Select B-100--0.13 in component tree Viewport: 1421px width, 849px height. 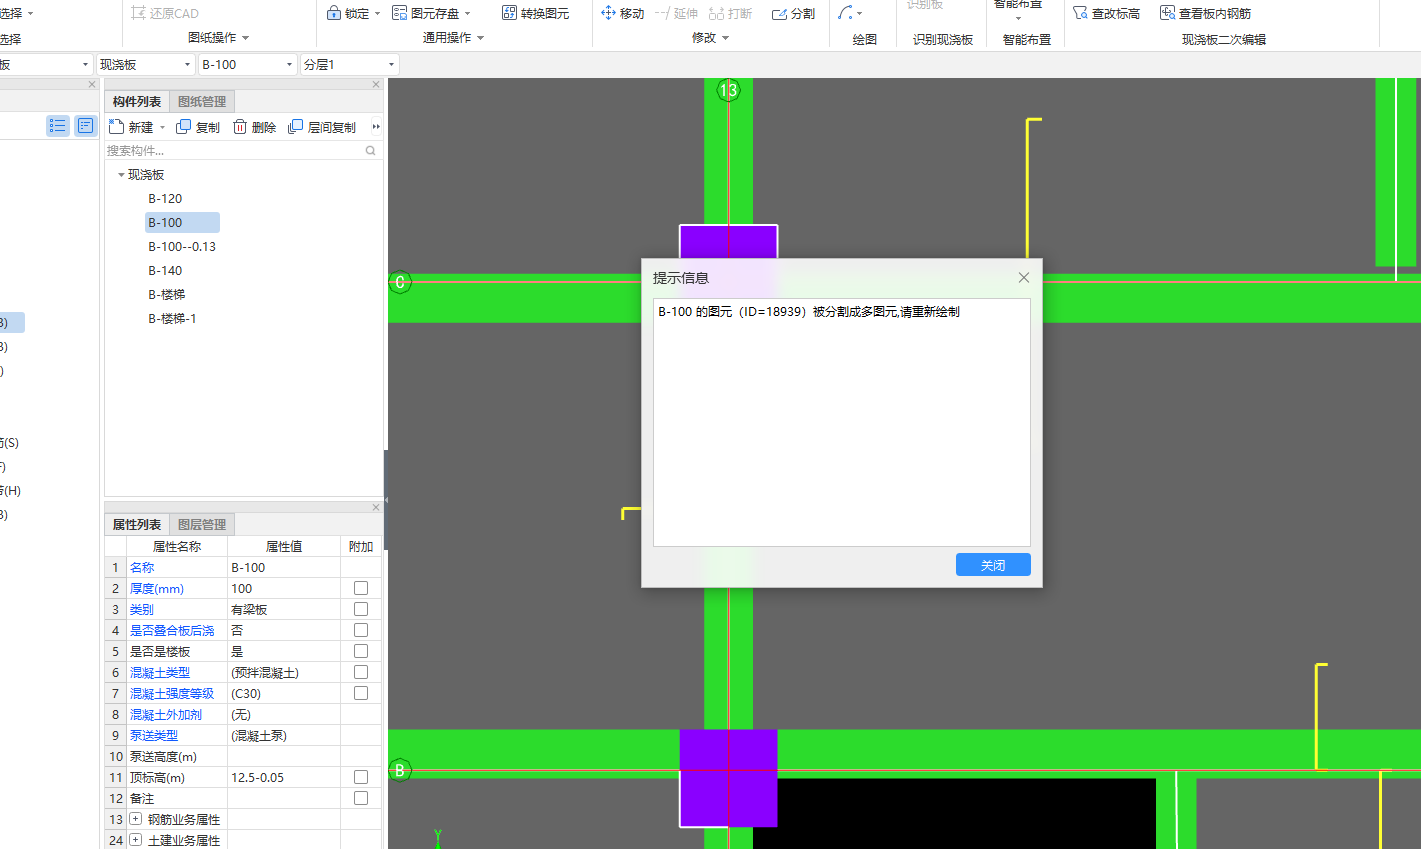[182, 247]
